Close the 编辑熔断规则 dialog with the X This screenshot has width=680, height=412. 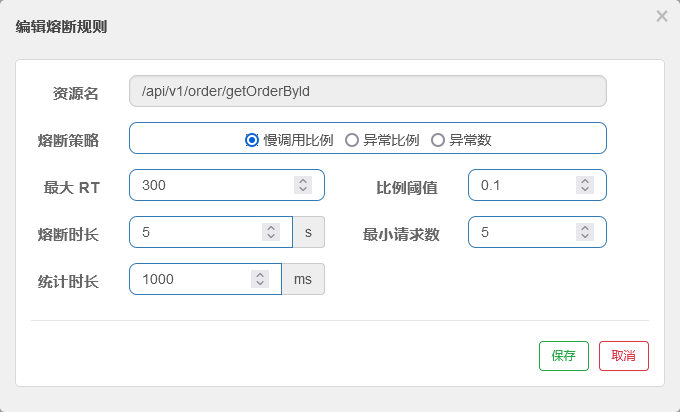coord(661,16)
